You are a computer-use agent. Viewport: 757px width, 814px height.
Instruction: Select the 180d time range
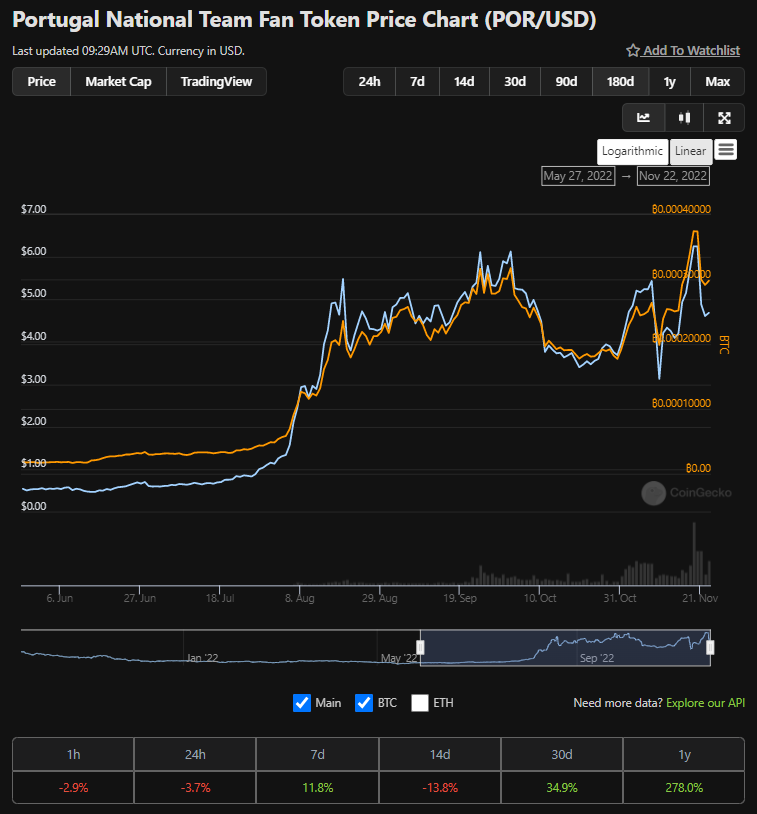tap(620, 82)
